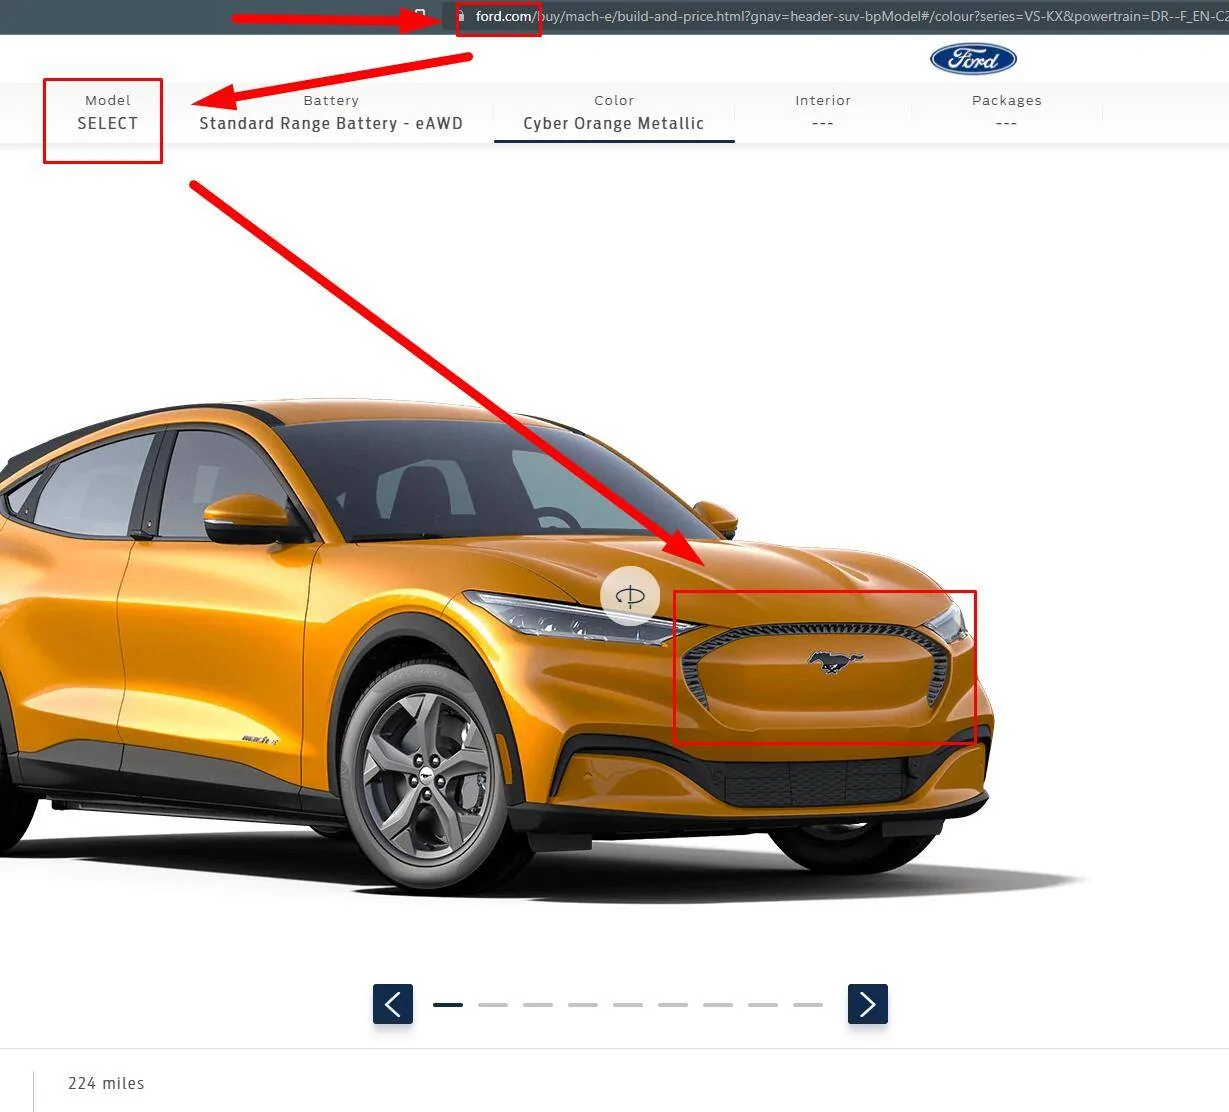Viewport: 1229px width, 1112px height.
Task: Select sixth image carousel indicator
Action: click(673, 1005)
